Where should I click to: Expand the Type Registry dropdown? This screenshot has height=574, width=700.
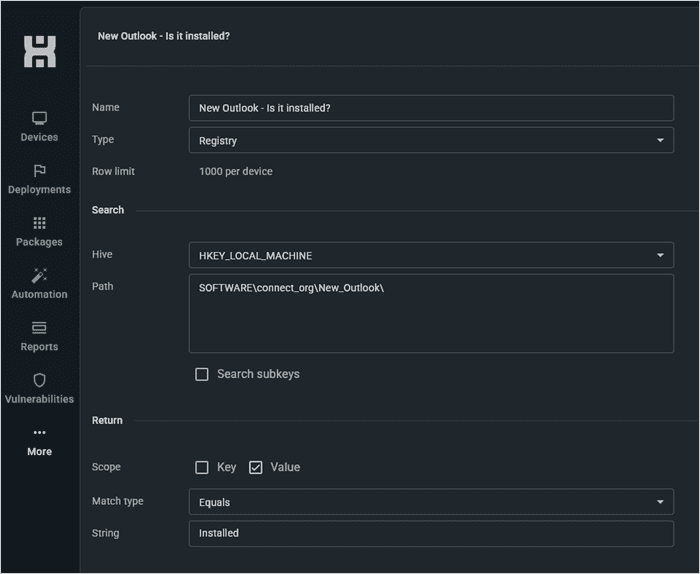click(430, 141)
